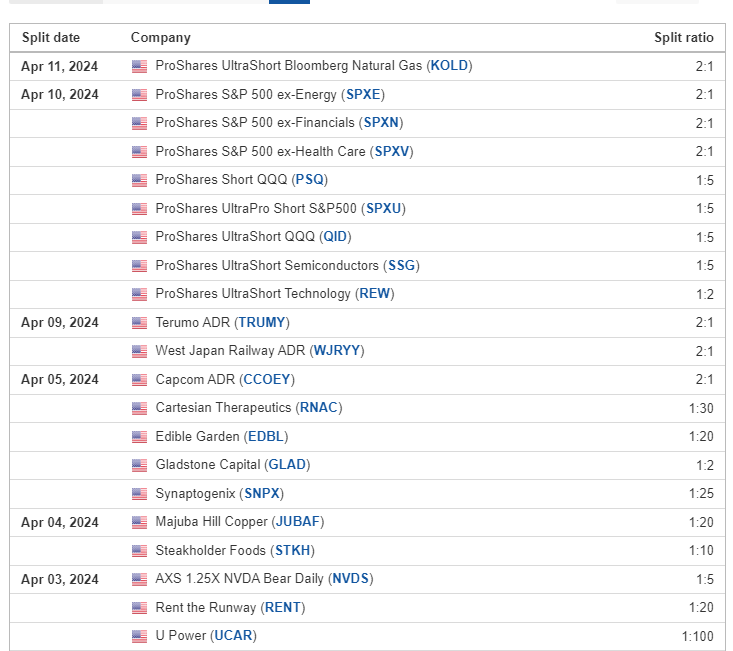Open the SPXN ticker link
Screen dimensions: 733x651
381,122
